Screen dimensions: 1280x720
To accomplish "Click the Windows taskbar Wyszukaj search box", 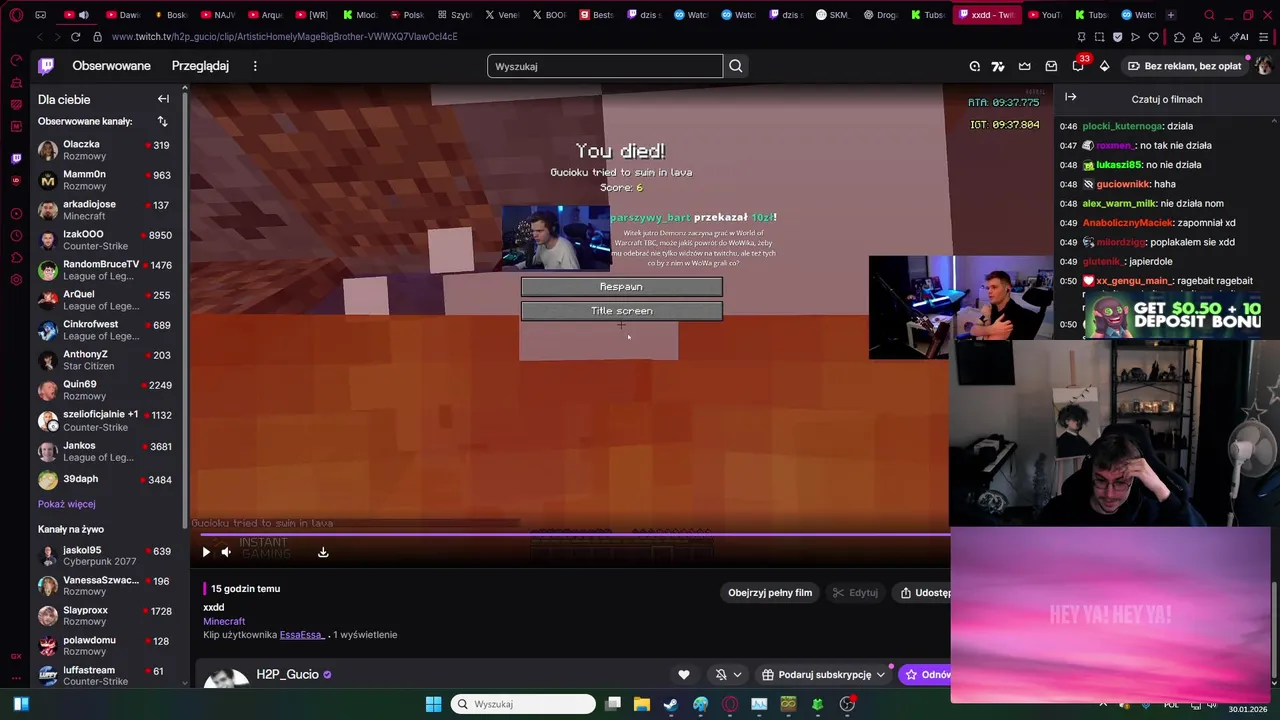I will point(522,704).
